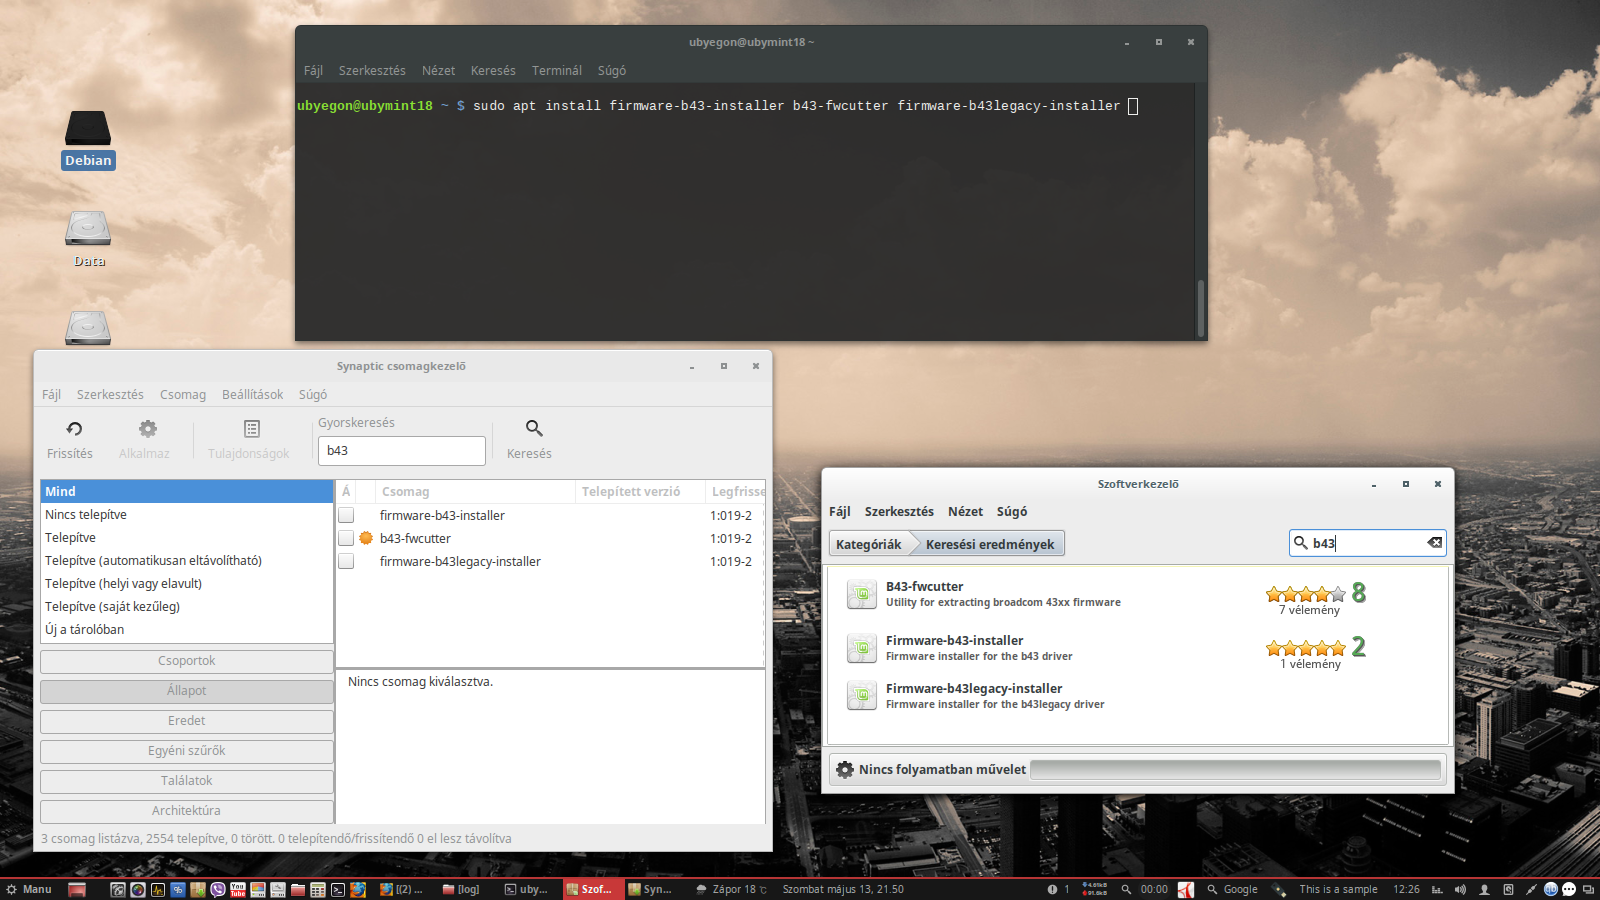This screenshot has width=1600, height=900.
Task: Click the Eredet filter button
Action: (187, 721)
